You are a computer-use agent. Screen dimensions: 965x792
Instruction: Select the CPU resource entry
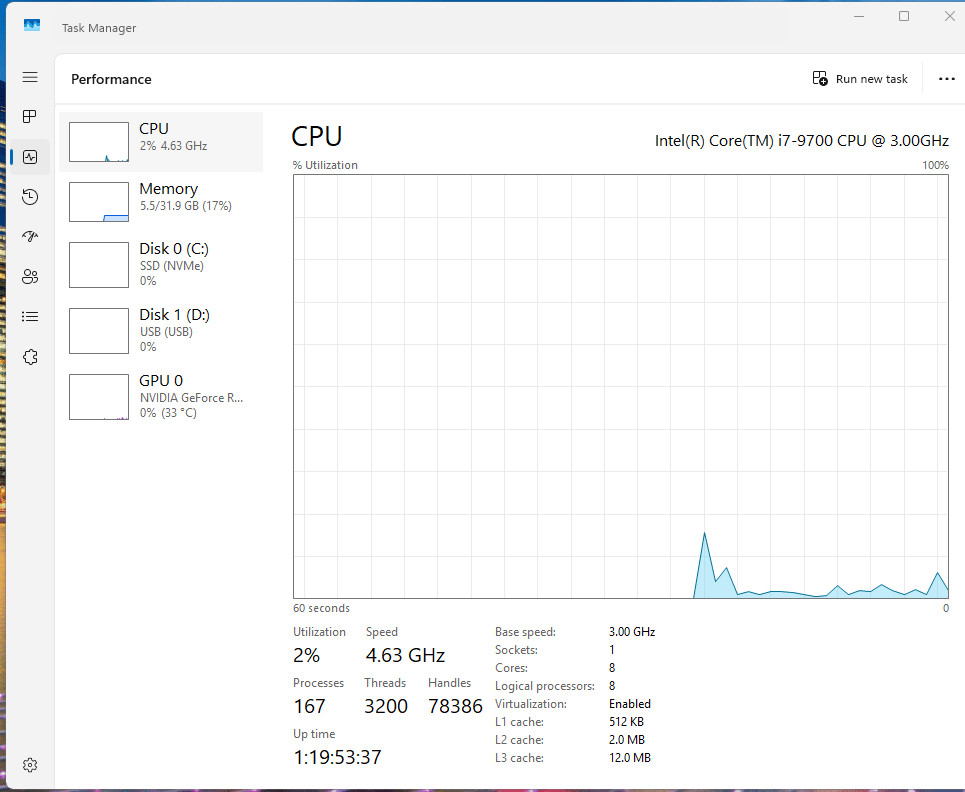coord(161,142)
